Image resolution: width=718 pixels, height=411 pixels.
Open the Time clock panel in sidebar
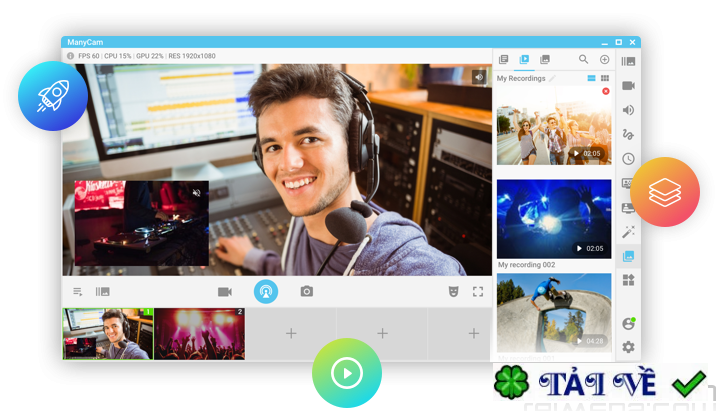point(628,159)
